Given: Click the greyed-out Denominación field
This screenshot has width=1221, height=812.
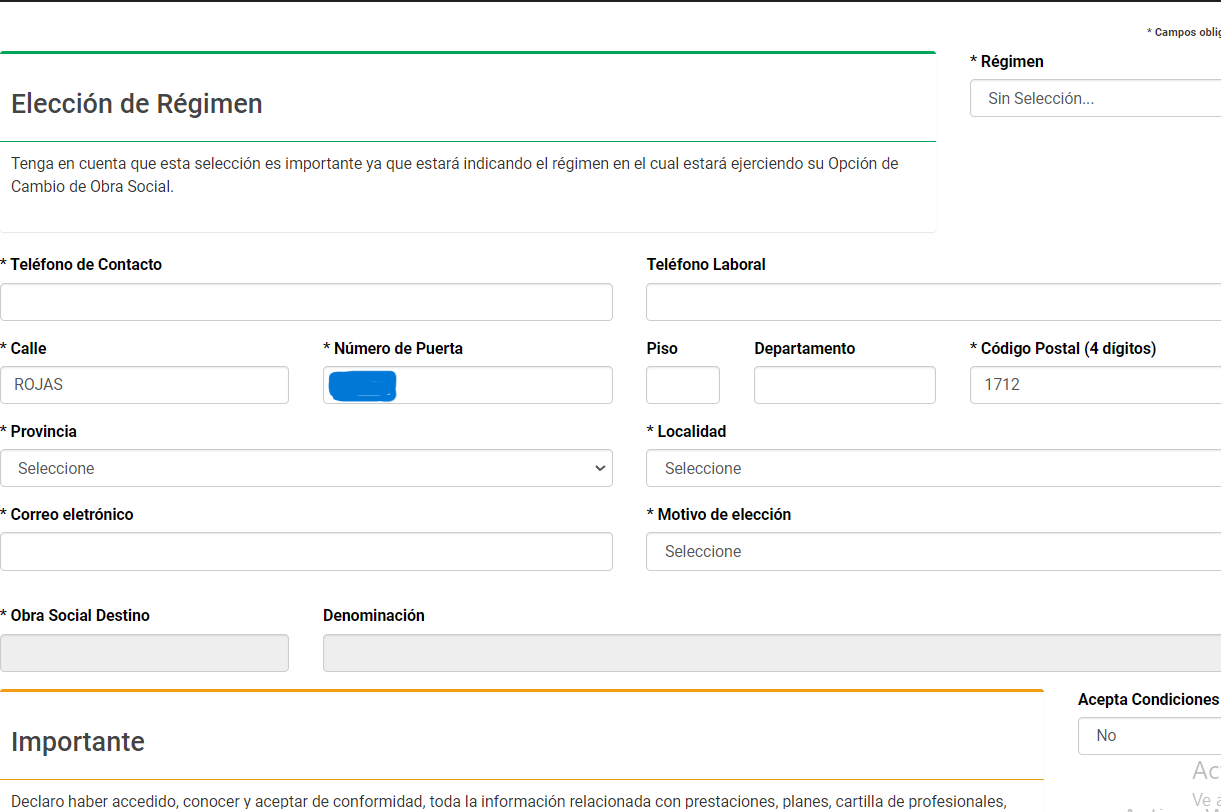Looking at the screenshot, I should pos(771,653).
